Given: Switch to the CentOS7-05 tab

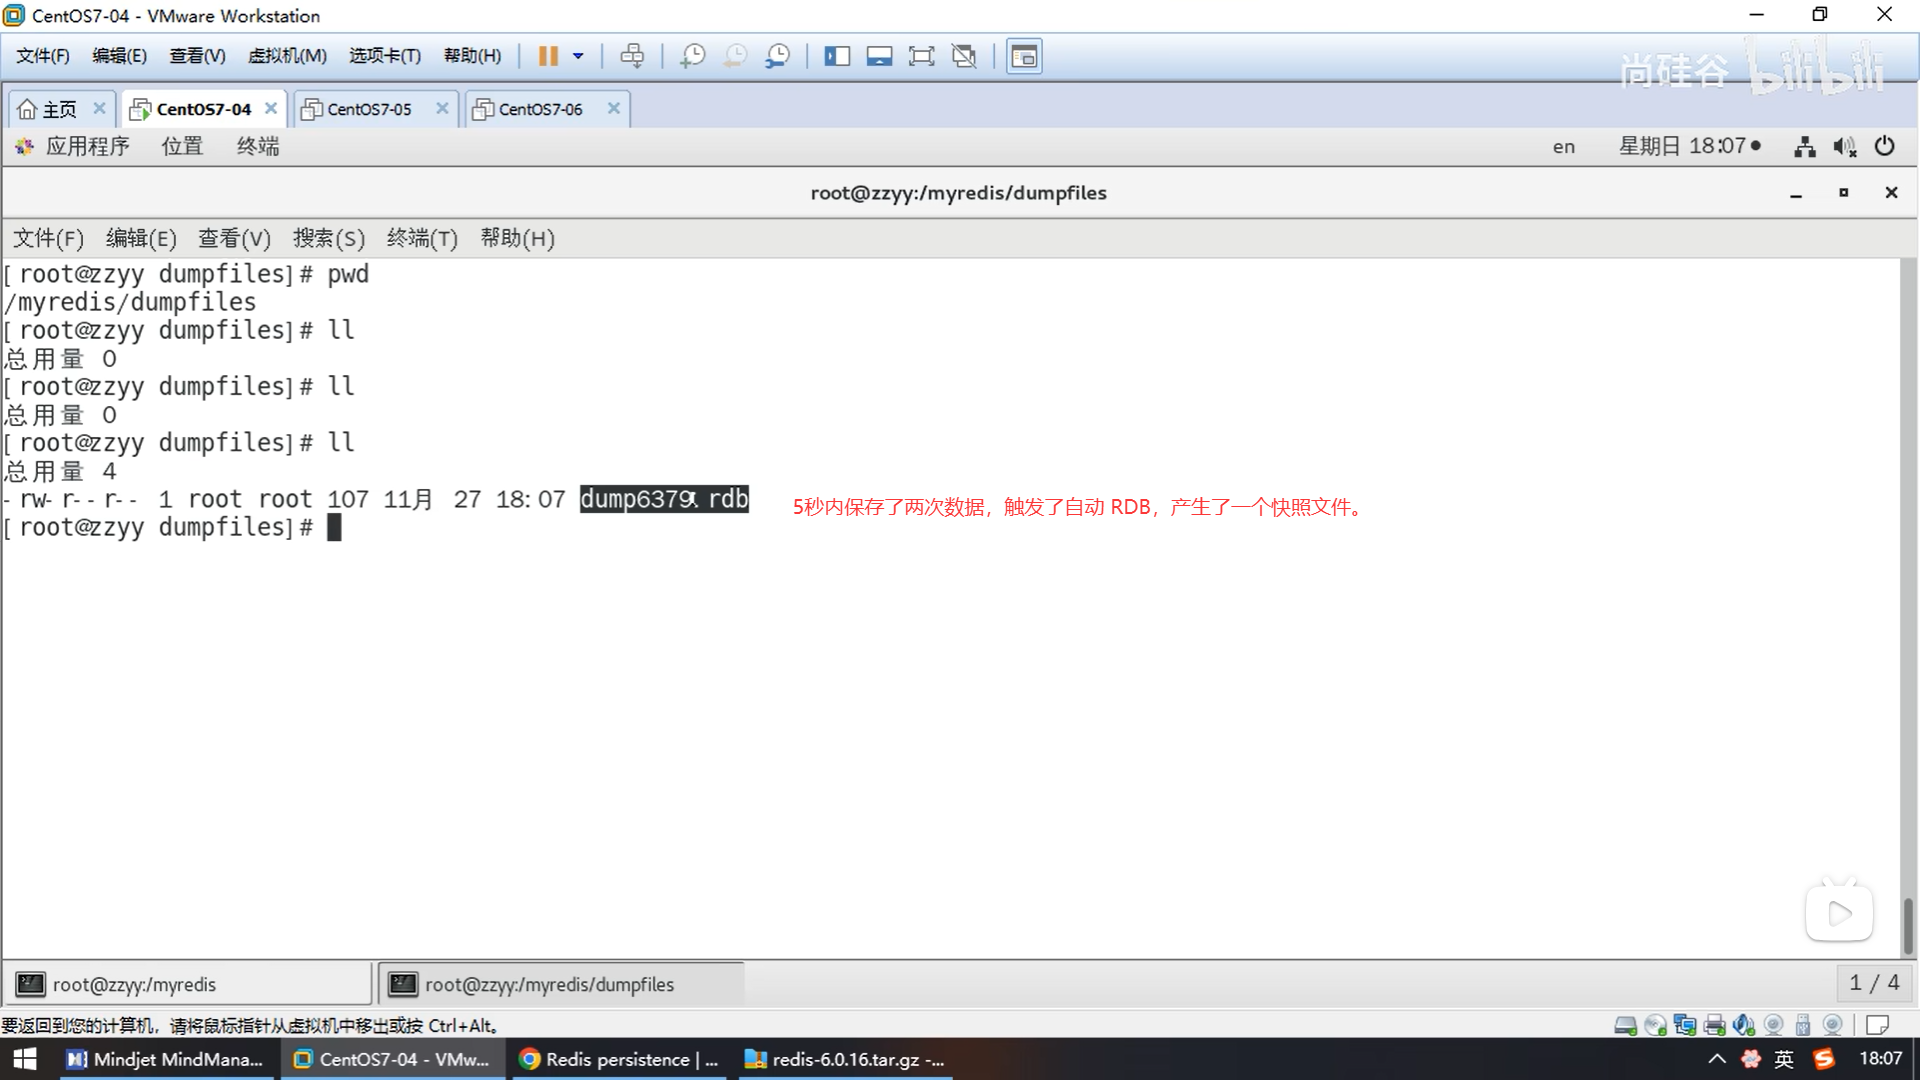Looking at the screenshot, I should pos(369,109).
